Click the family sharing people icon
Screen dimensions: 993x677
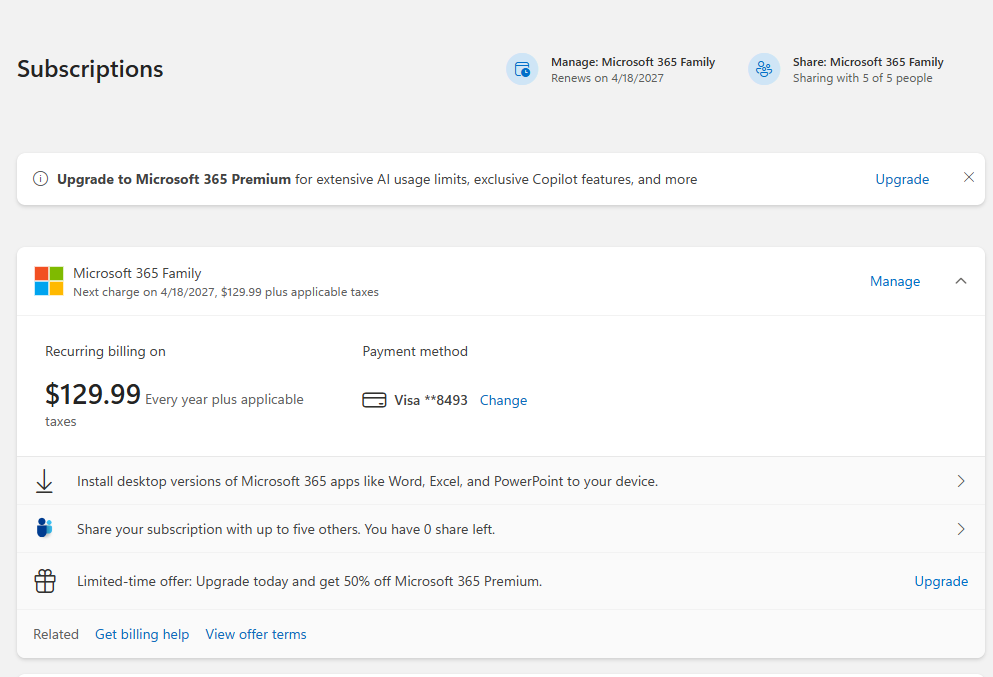click(44, 528)
